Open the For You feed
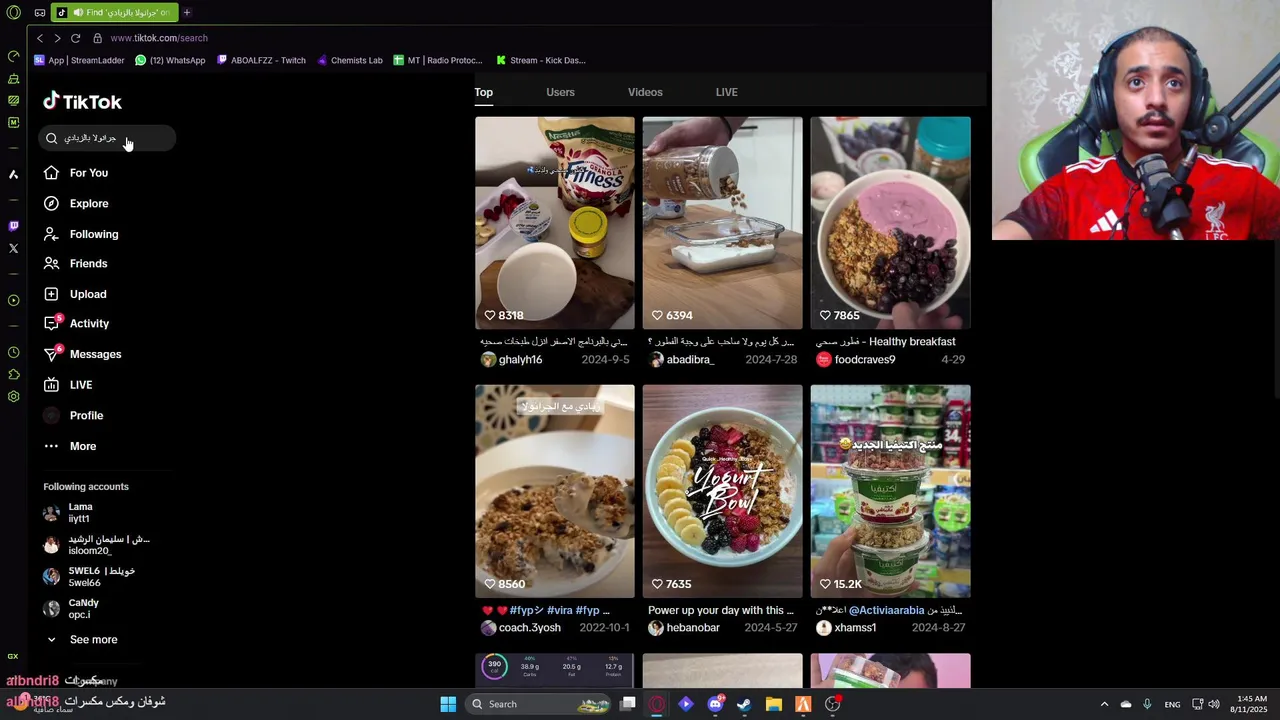This screenshot has height=720, width=1280. (x=76, y=173)
